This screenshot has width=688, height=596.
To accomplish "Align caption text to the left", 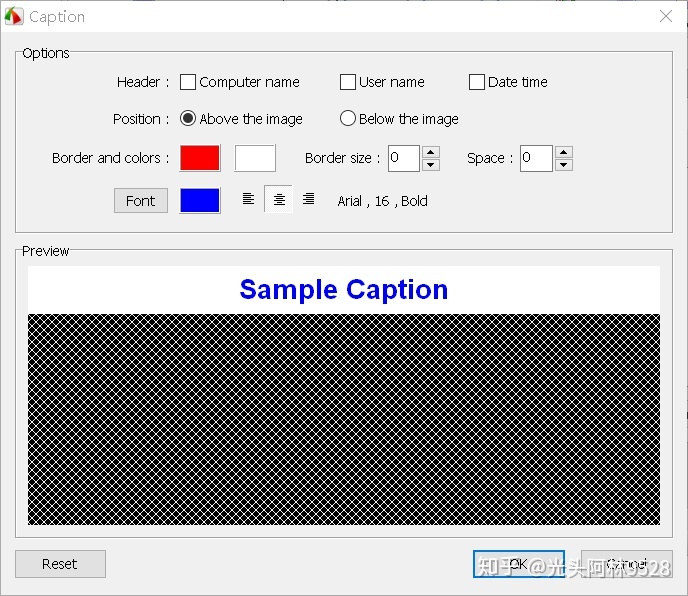I will point(248,199).
